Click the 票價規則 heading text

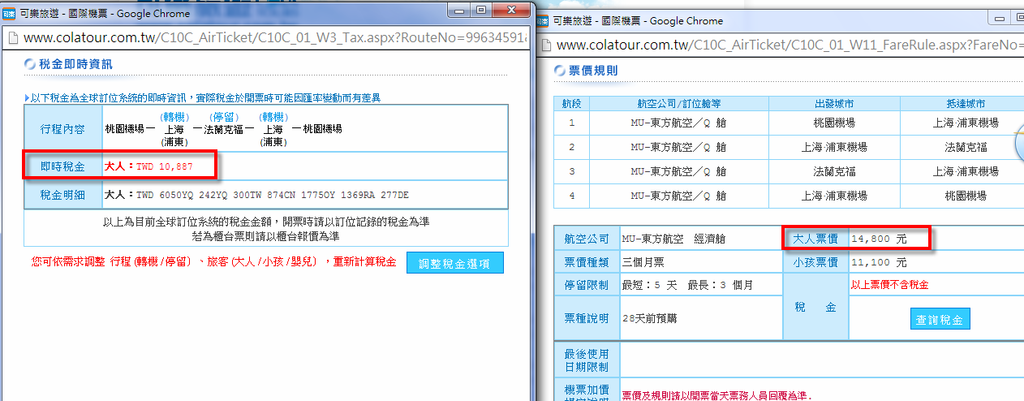point(593,71)
